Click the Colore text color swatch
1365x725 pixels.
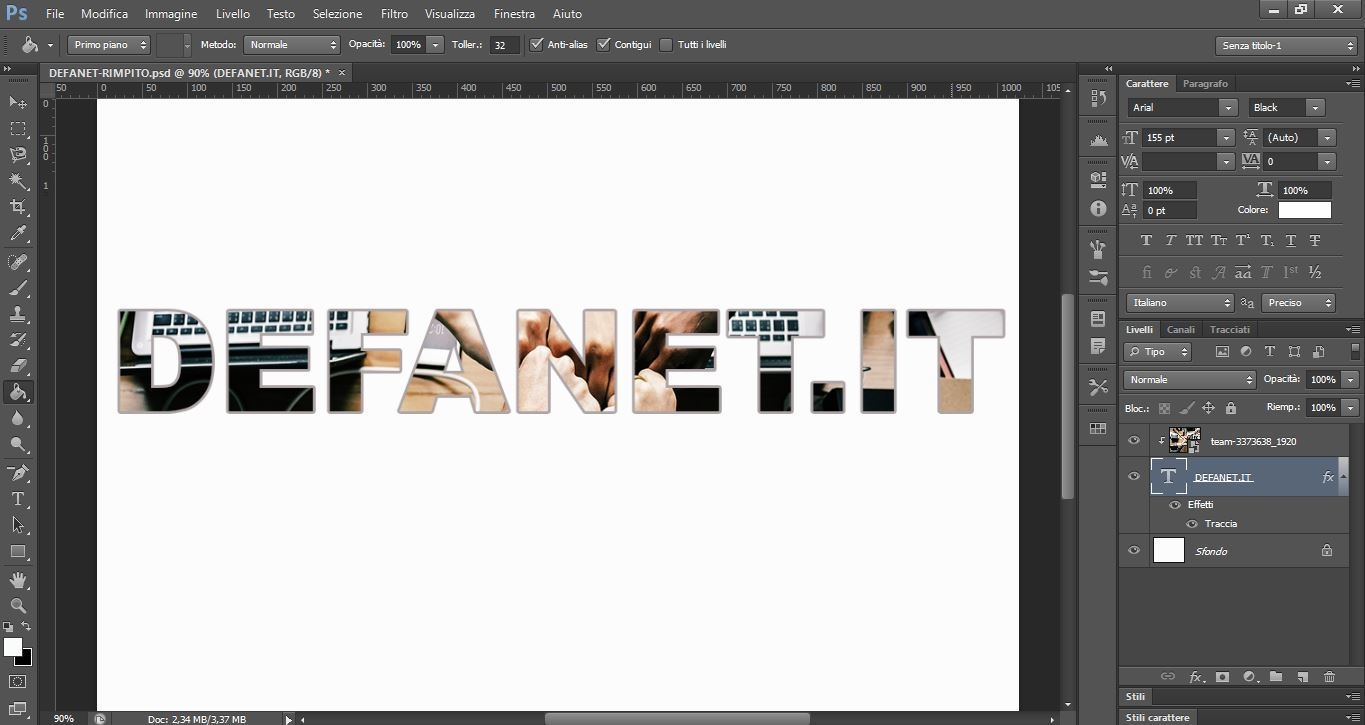[x=1305, y=210]
